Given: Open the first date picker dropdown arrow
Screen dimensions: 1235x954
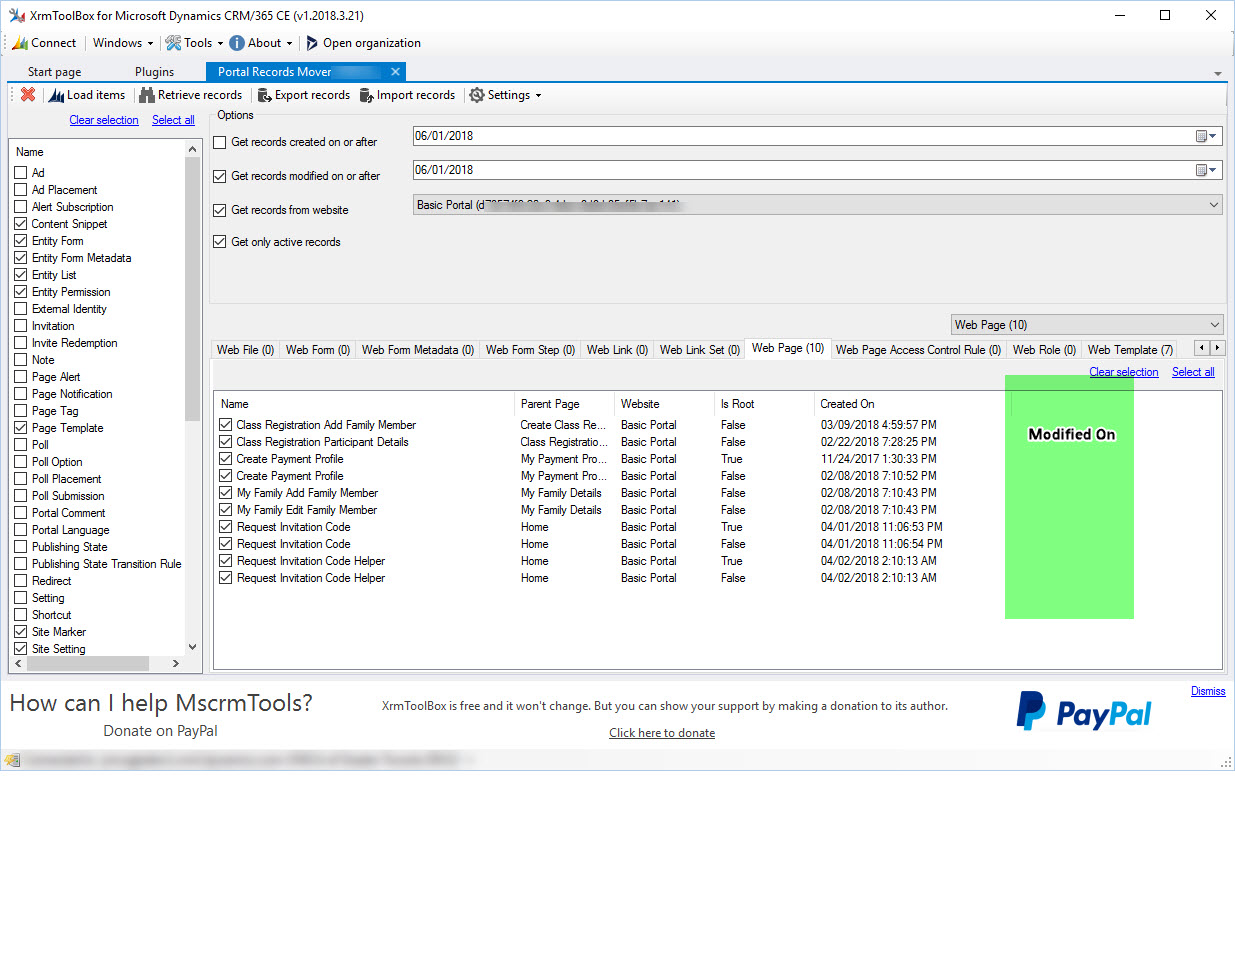Looking at the screenshot, I should [1211, 136].
